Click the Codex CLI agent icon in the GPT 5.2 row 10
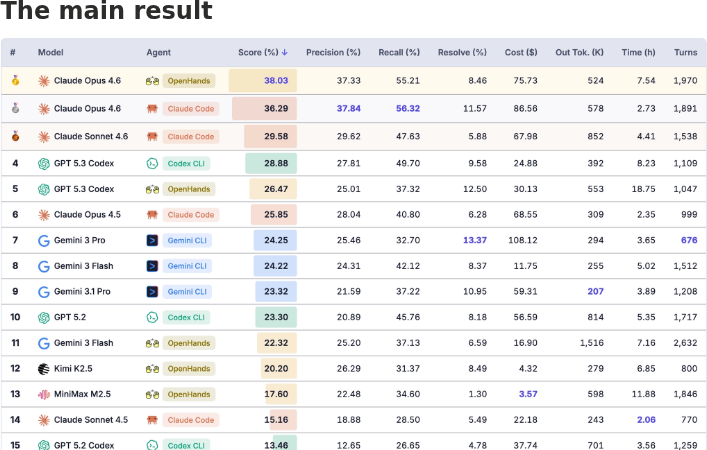707x450 pixels. pos(152,317)
